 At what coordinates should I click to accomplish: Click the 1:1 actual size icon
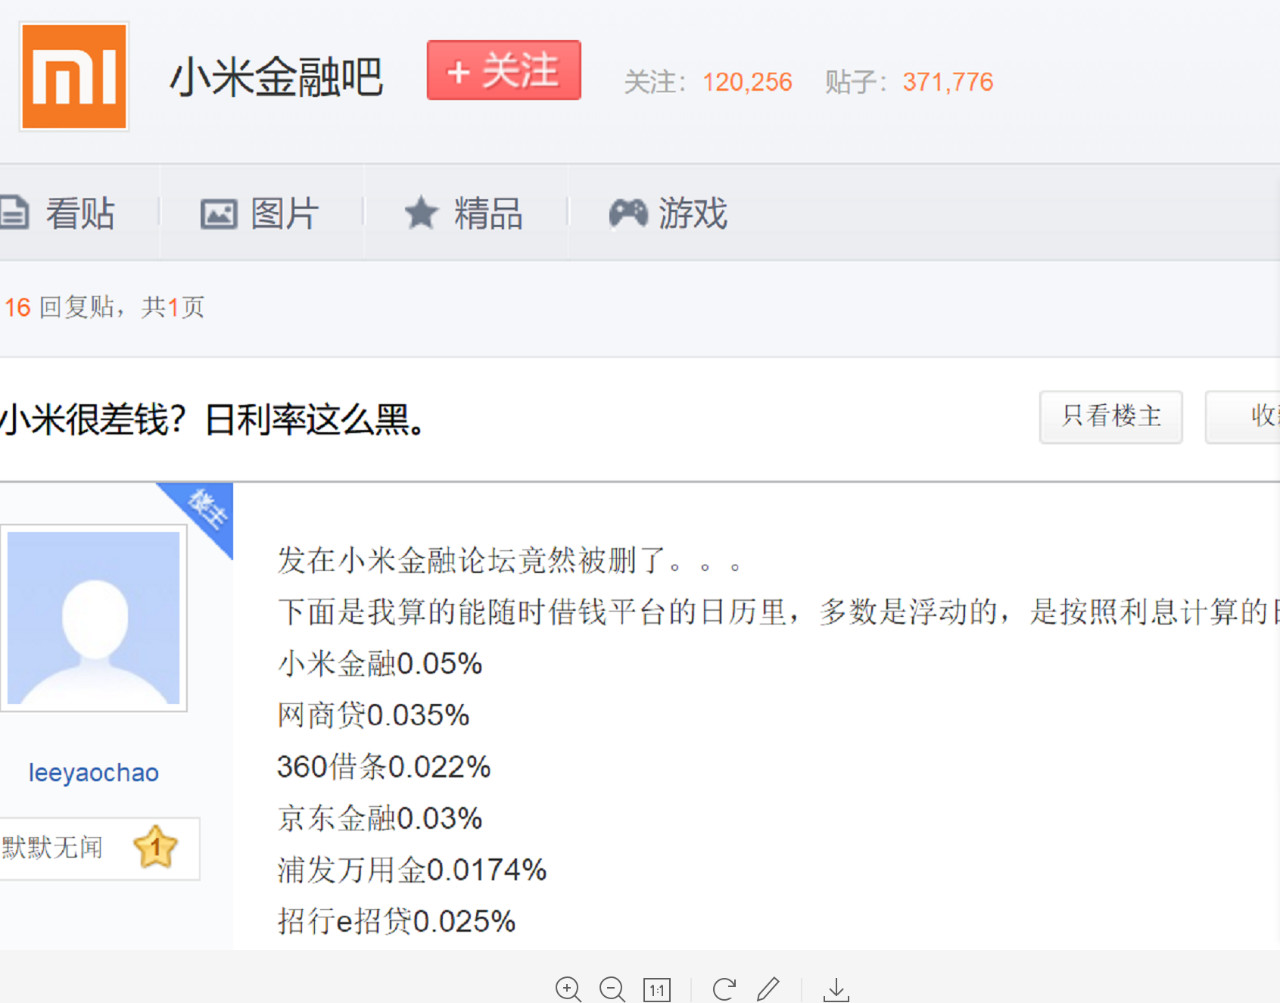[657, 990]
